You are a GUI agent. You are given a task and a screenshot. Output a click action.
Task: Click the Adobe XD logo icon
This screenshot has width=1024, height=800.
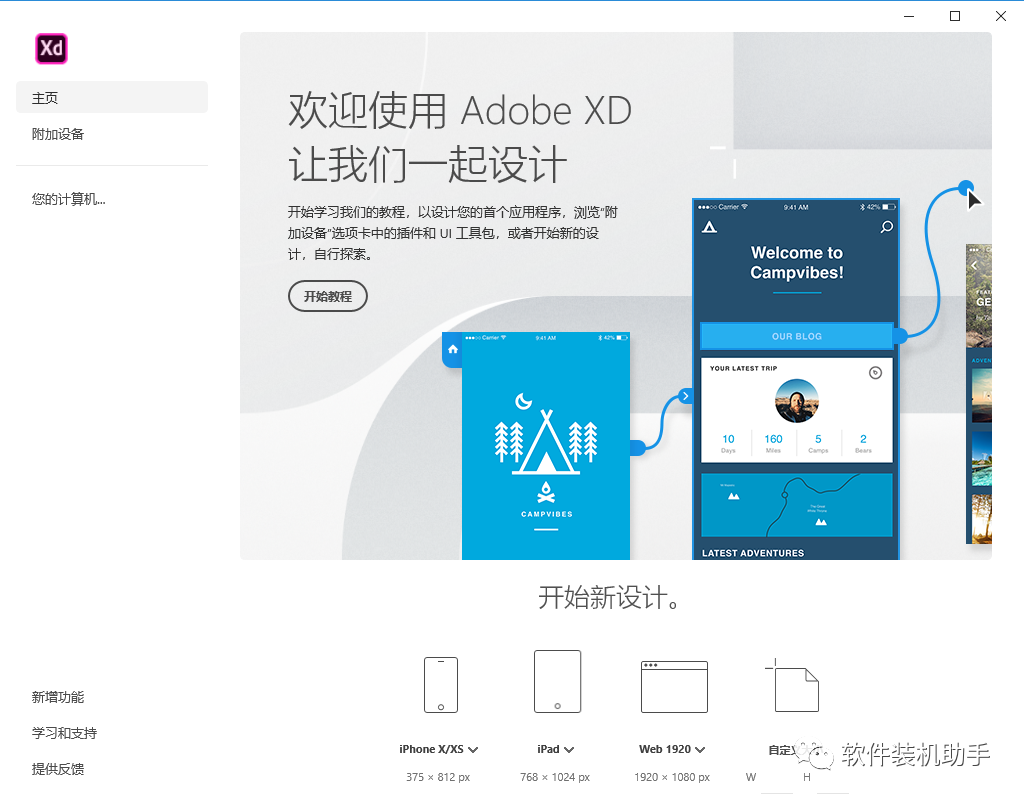click(x=51, y=48)
